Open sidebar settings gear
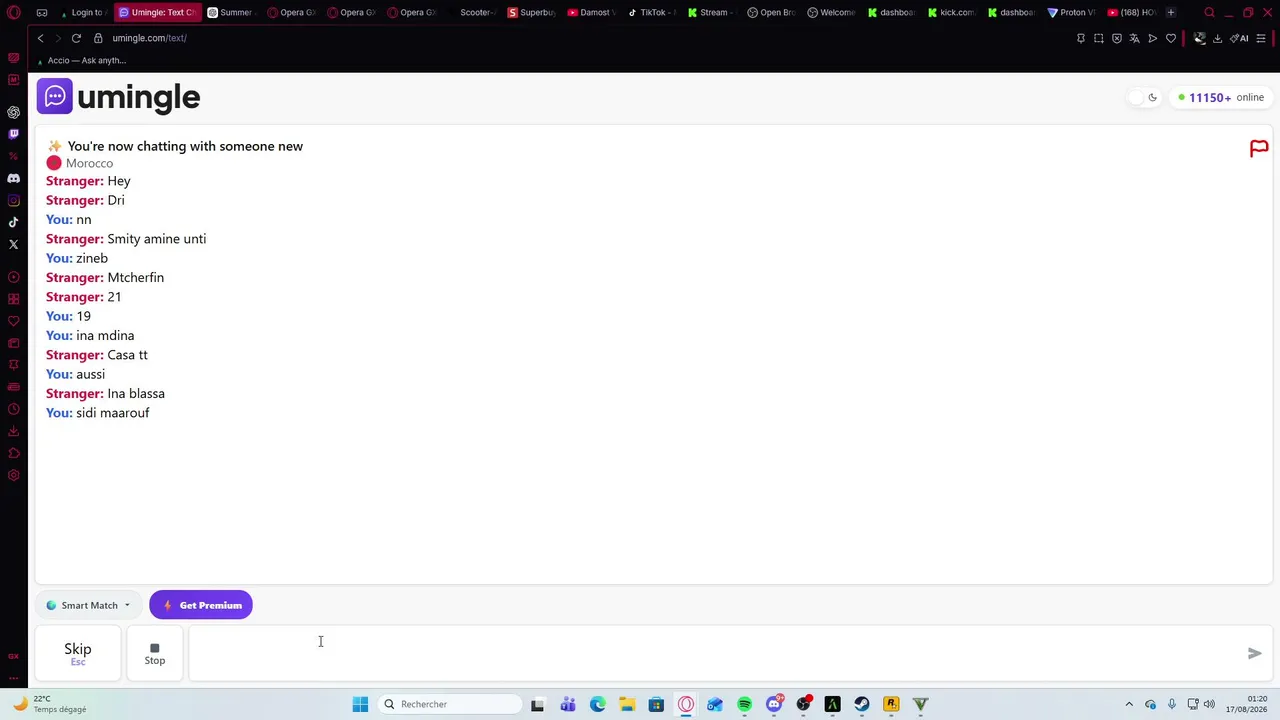This screenshot has height=720, width=1280. pyautogui.click(x=13, y=475)
